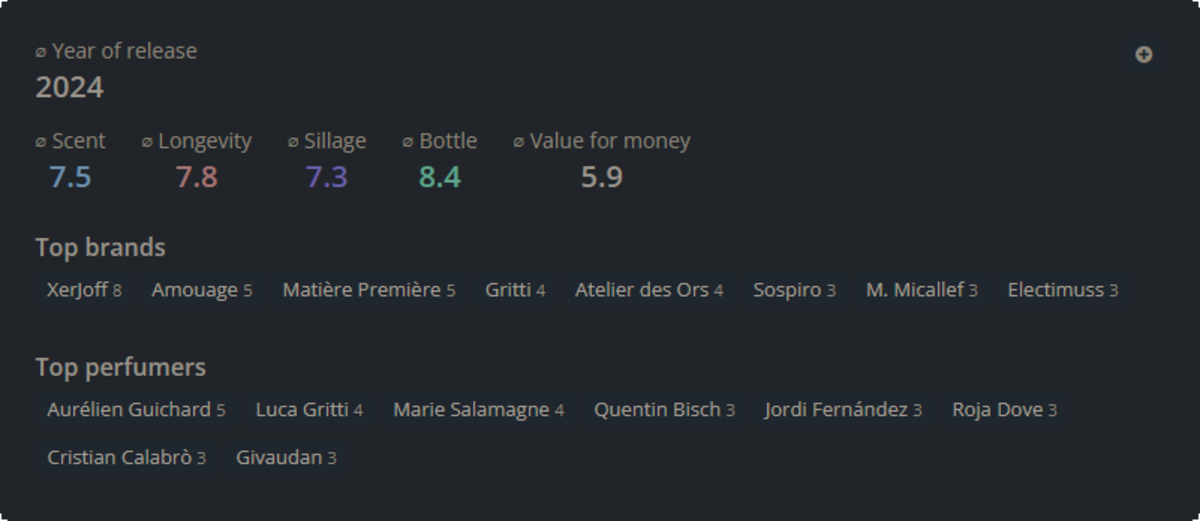
Task: Open the M. Micallef brand tag
Action: click(x=922, y=290)
